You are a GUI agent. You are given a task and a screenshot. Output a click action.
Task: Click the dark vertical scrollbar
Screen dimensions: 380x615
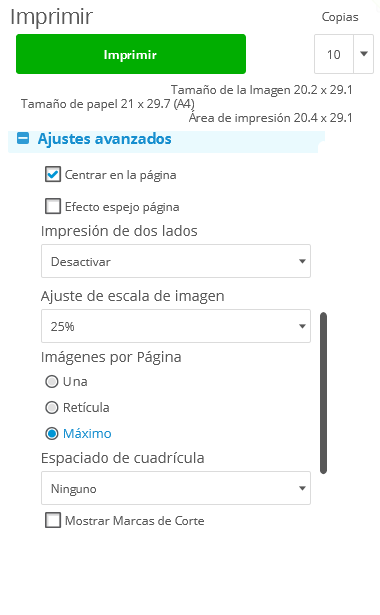(324, 393)
